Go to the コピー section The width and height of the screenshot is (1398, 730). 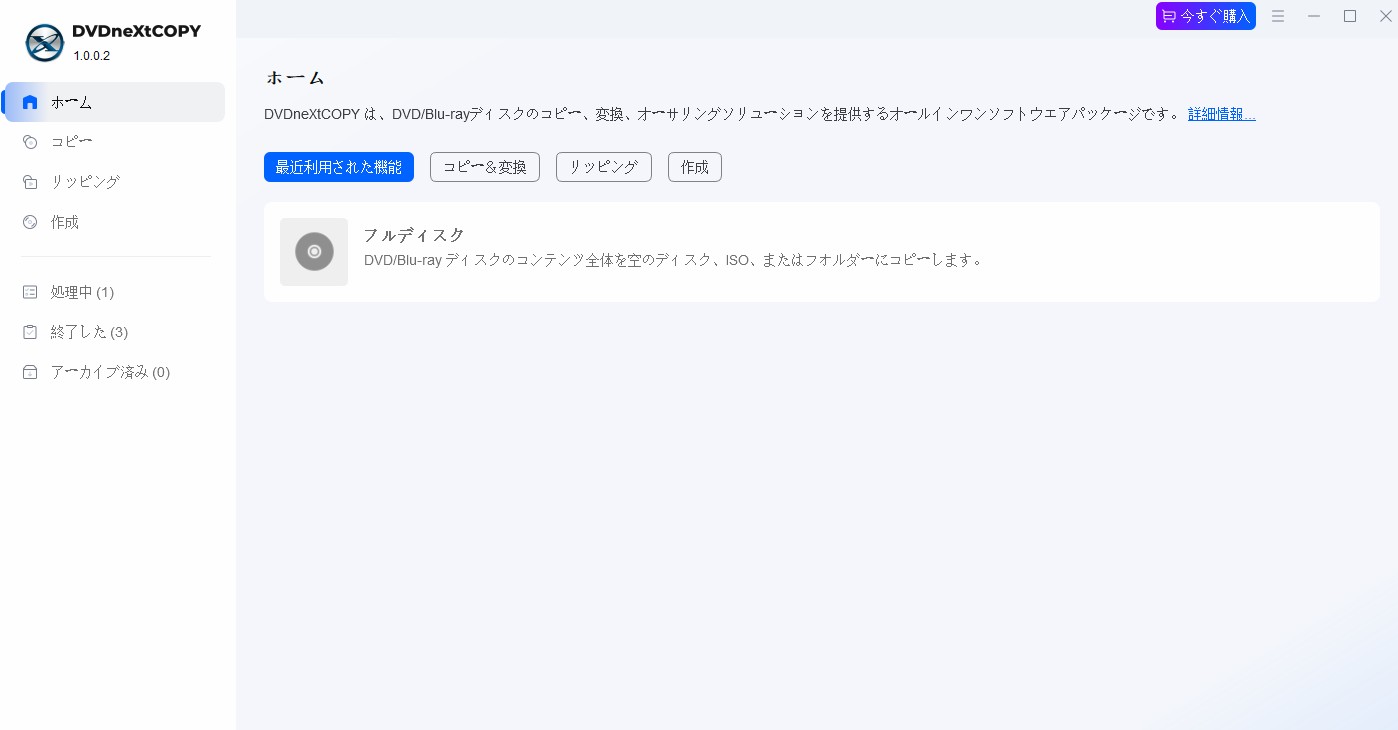click(x=115, y=142)
